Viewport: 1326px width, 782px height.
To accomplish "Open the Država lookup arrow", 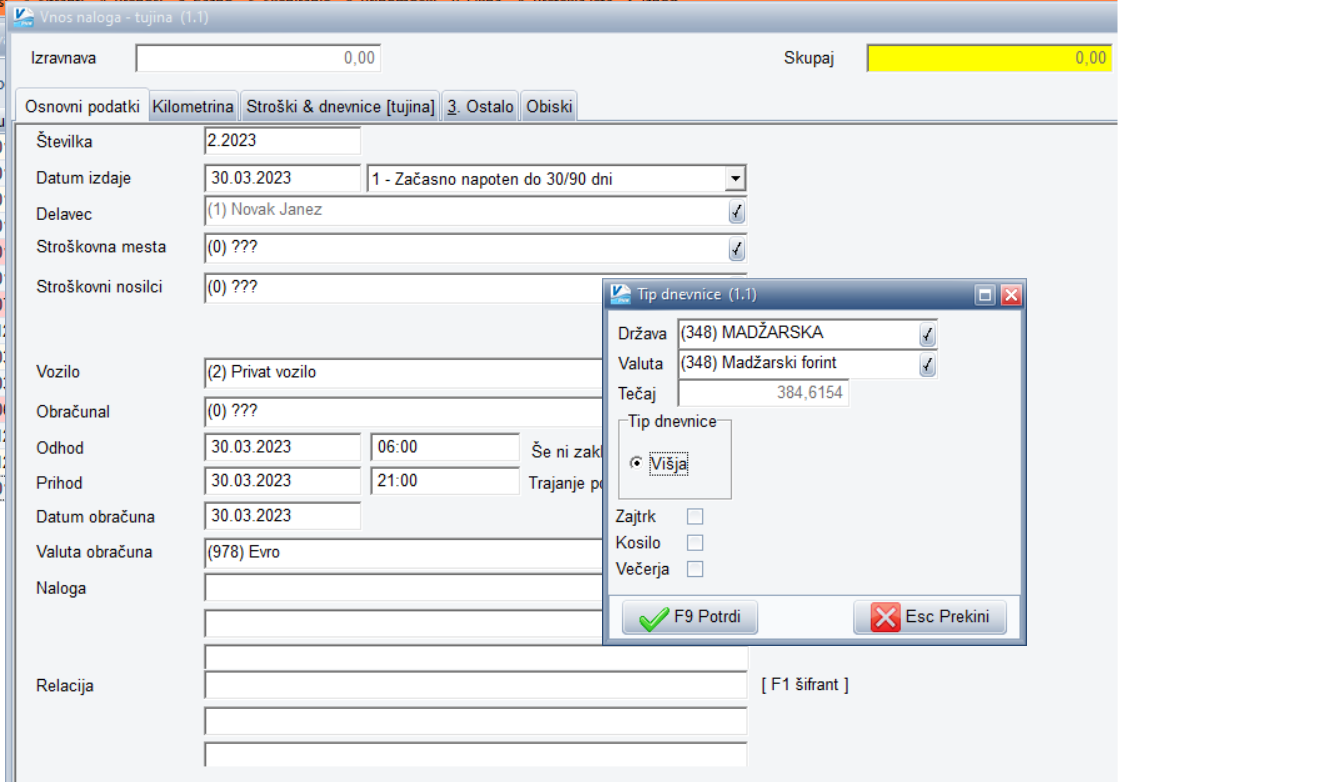I will click(928, 335).
